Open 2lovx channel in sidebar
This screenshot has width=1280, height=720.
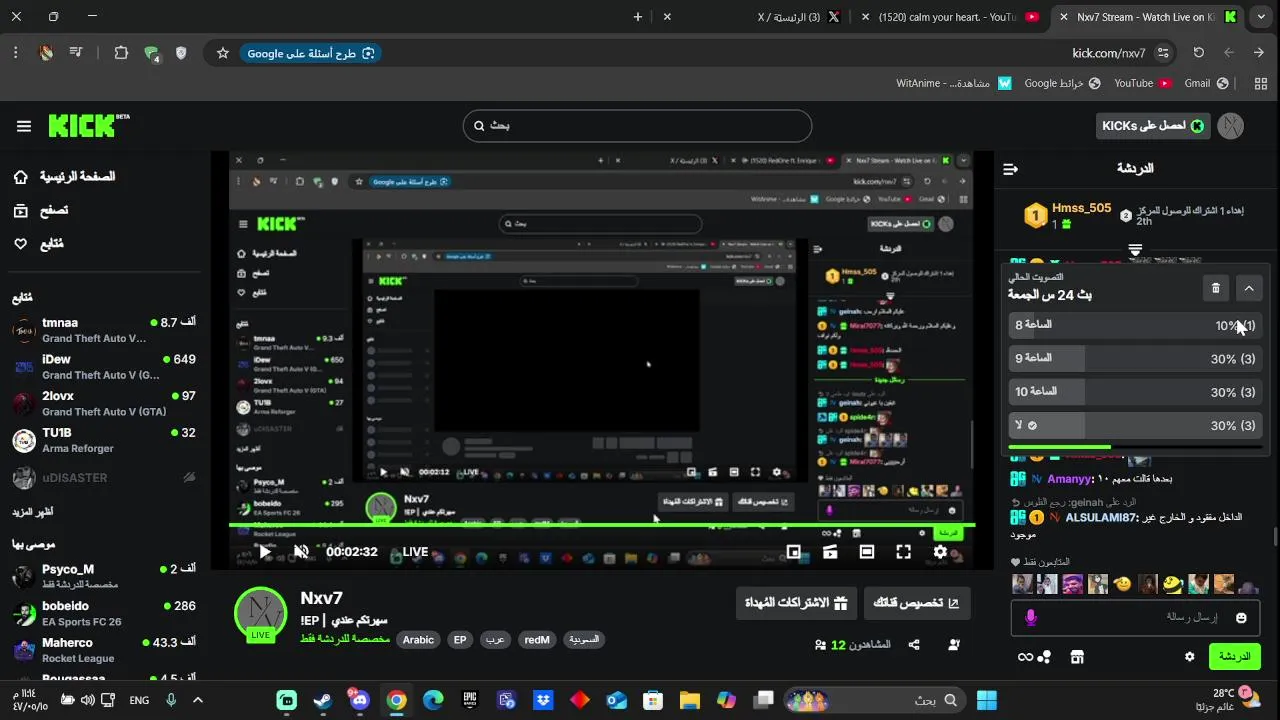[104, 404]
